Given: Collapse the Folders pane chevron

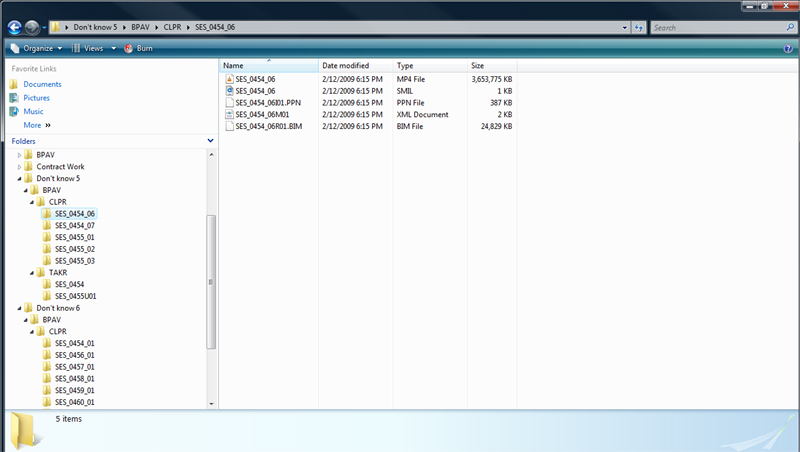Looking at the screenshot, I should pos(210,142).
